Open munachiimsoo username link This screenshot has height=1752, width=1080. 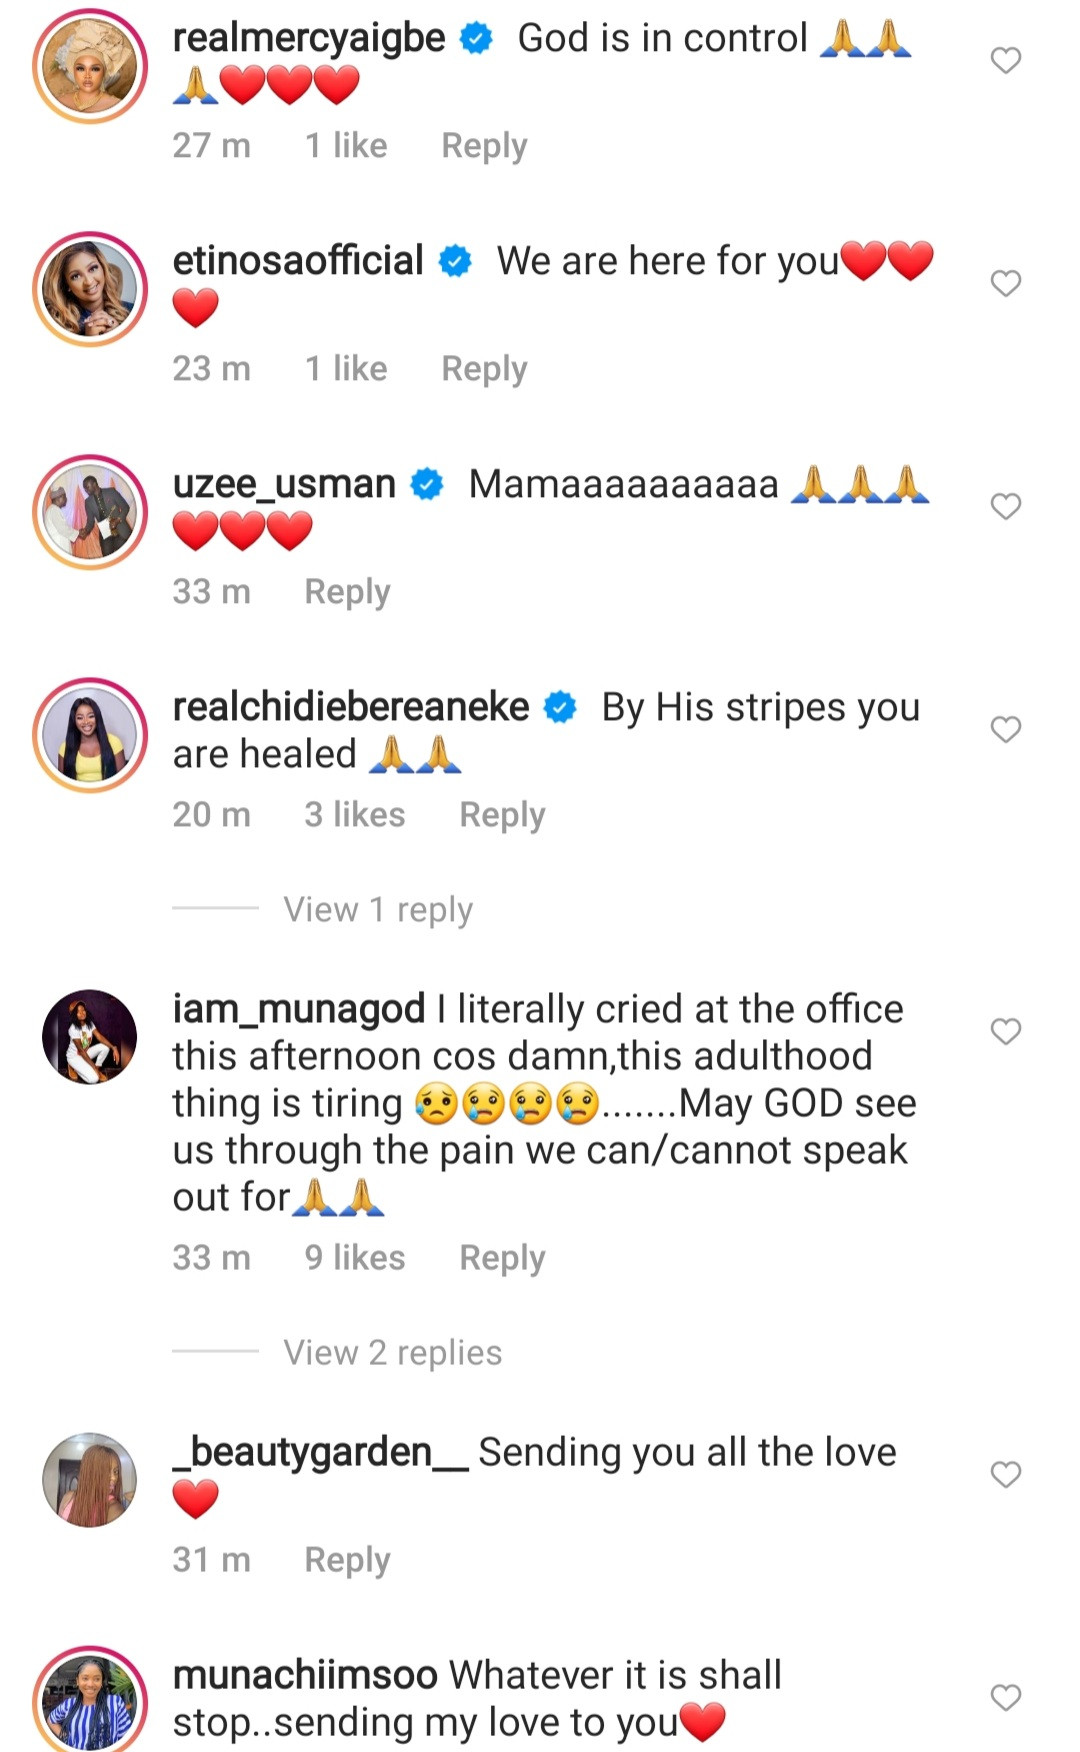pos(305,1675)
